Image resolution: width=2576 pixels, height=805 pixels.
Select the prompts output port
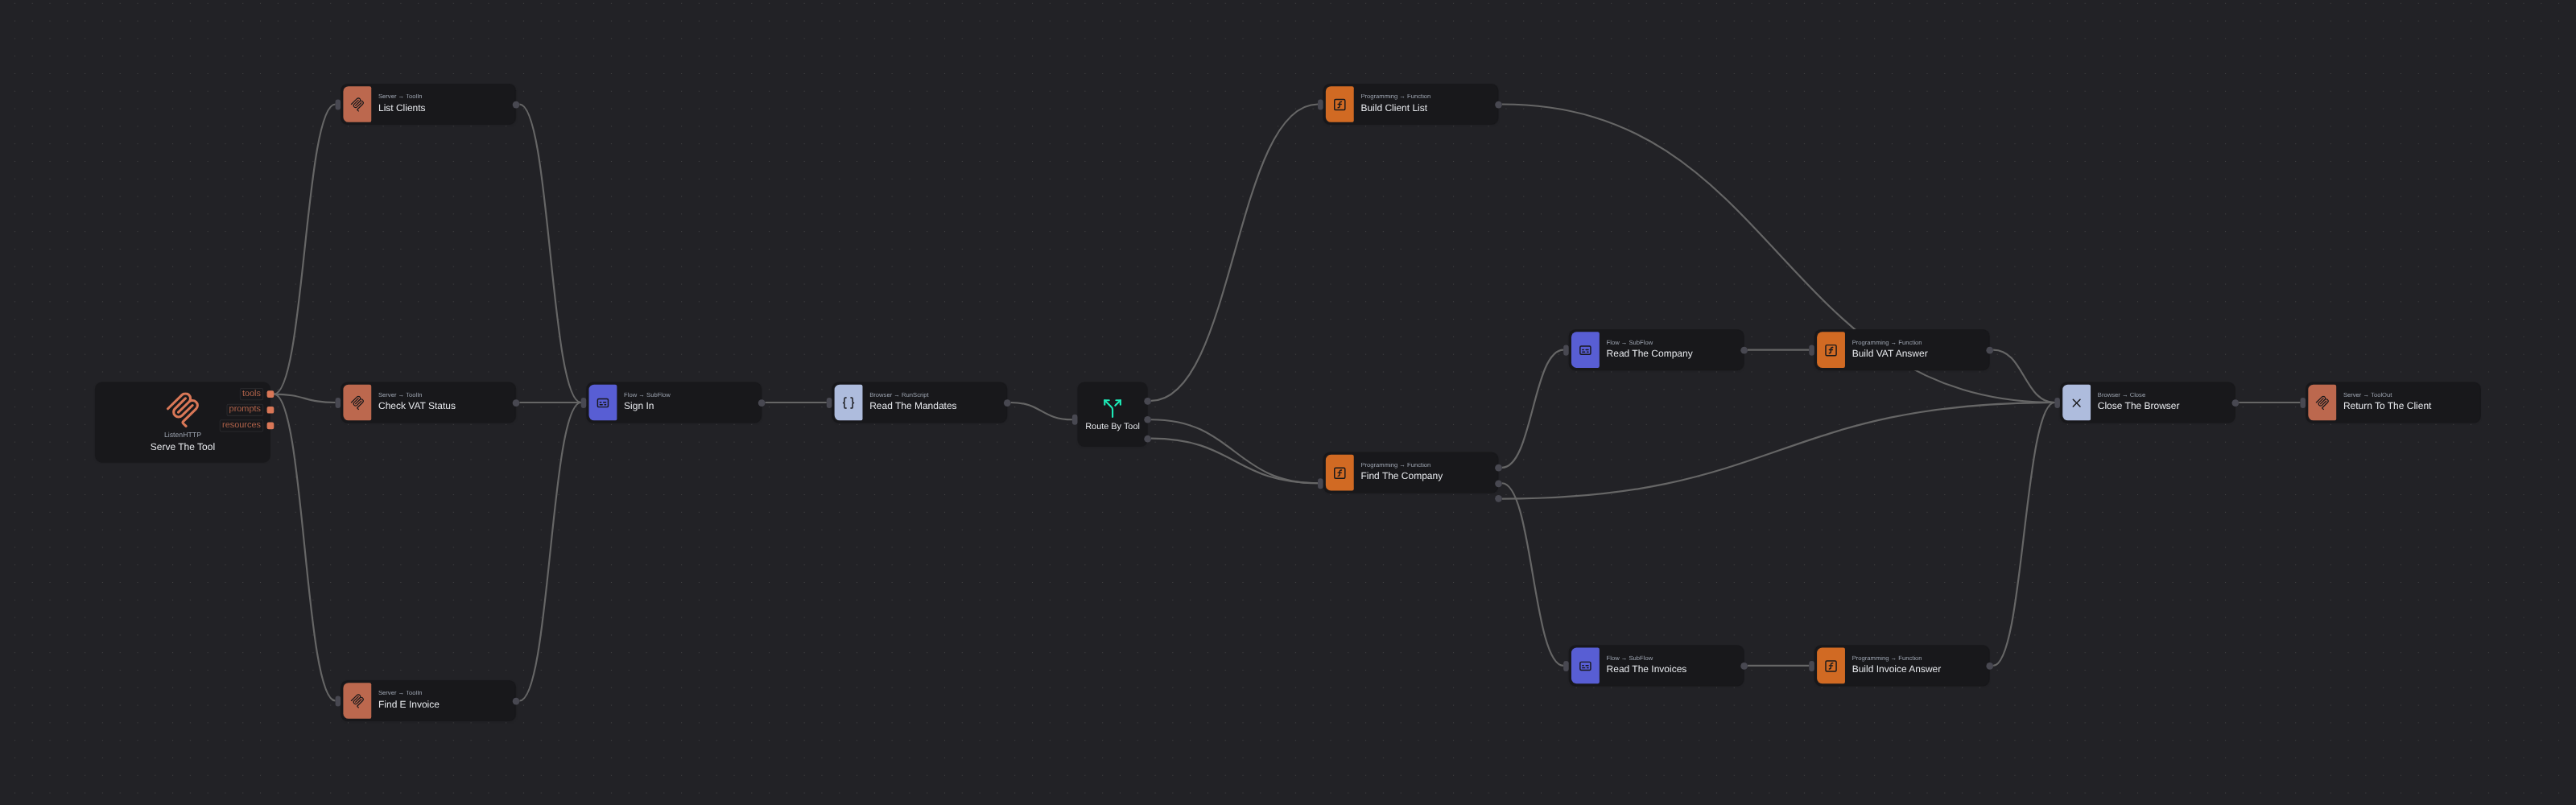coord(270,410)
